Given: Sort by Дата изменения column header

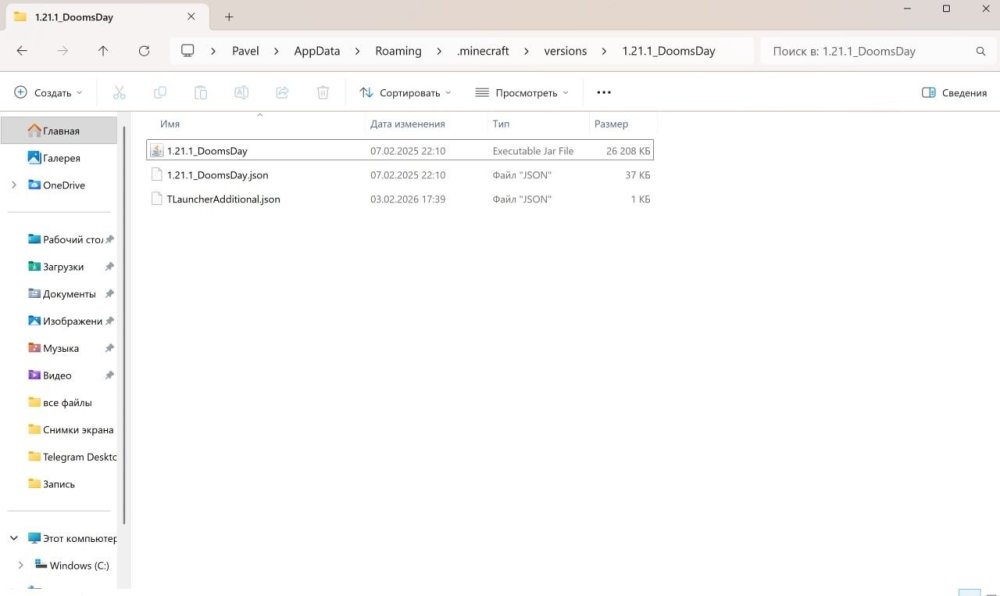Looking at the screenshot, I should click(x=408, y=124).
